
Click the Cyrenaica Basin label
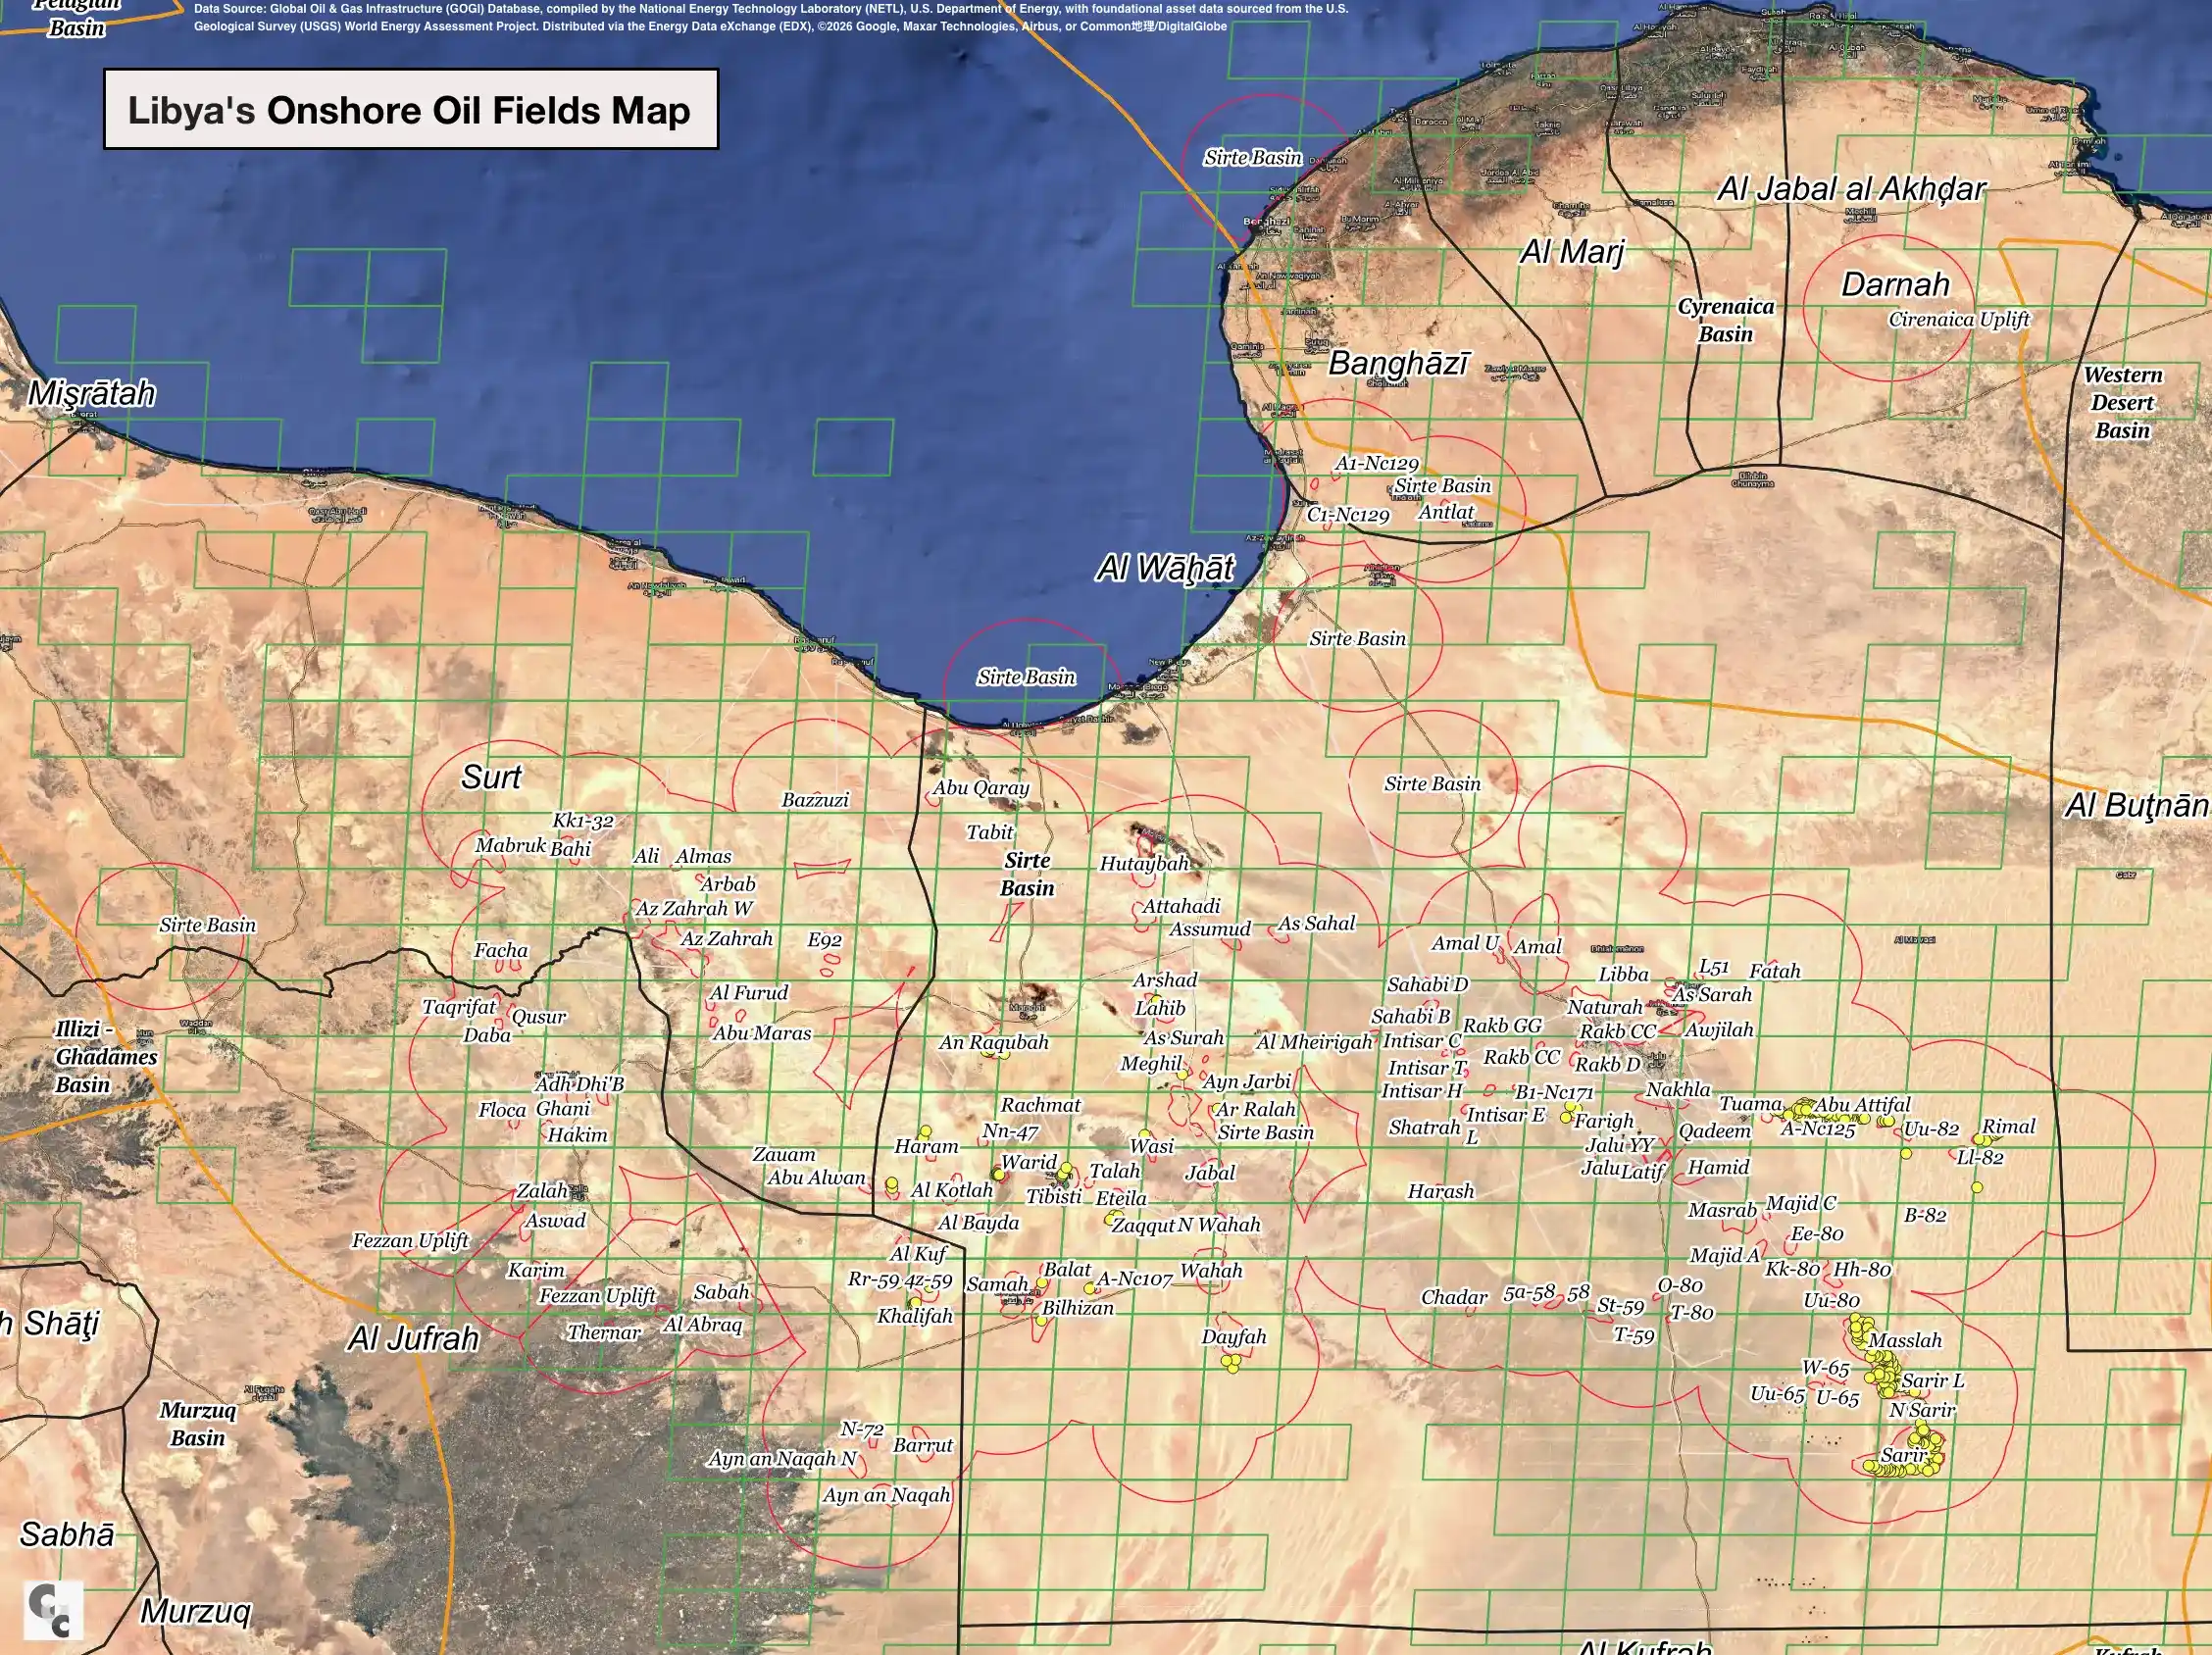click(1726, 320)
